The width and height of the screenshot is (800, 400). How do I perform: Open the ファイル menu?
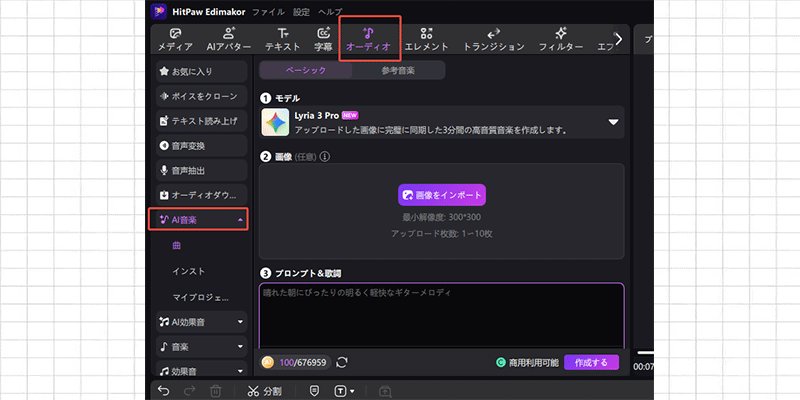[268, 12]
